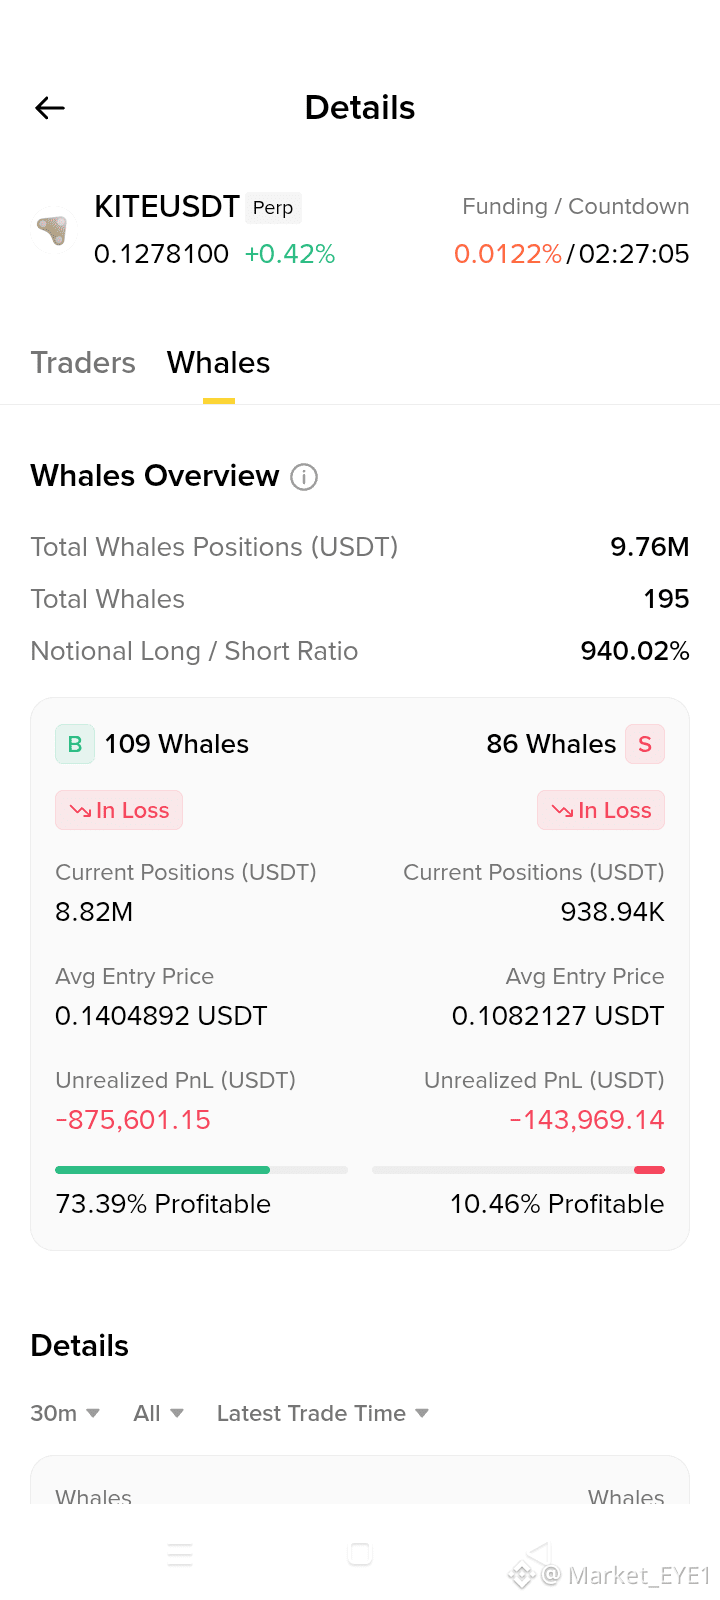Image resolution: width=720 pixels, height=1600 pixels.
Task: Open the All filter dropdown
Action: pos(159,1413)
